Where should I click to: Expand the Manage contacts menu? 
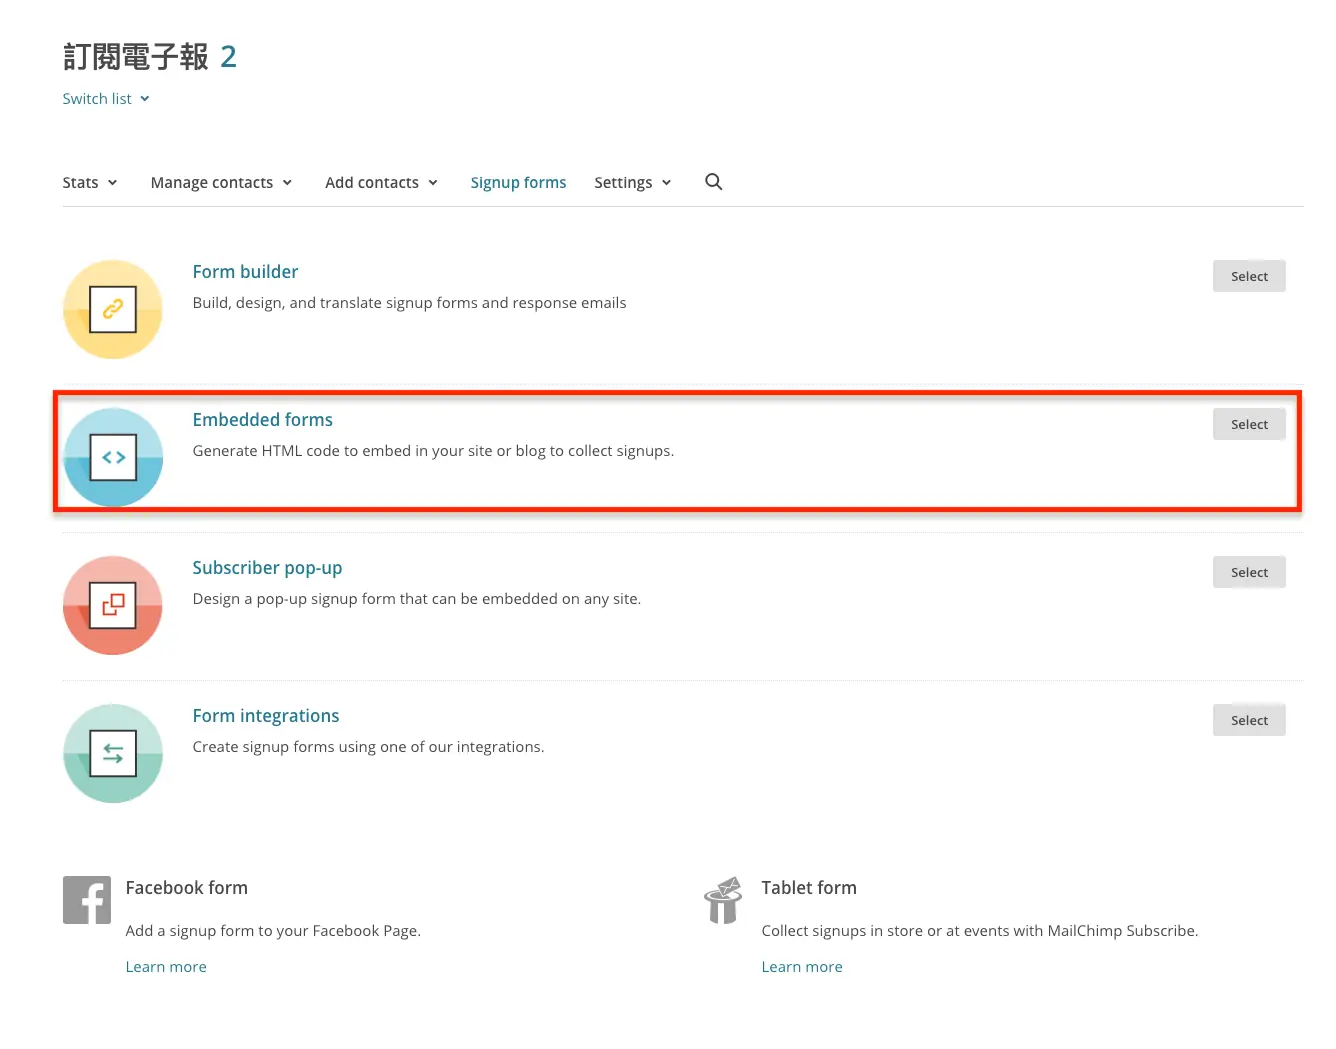point(221,182)
